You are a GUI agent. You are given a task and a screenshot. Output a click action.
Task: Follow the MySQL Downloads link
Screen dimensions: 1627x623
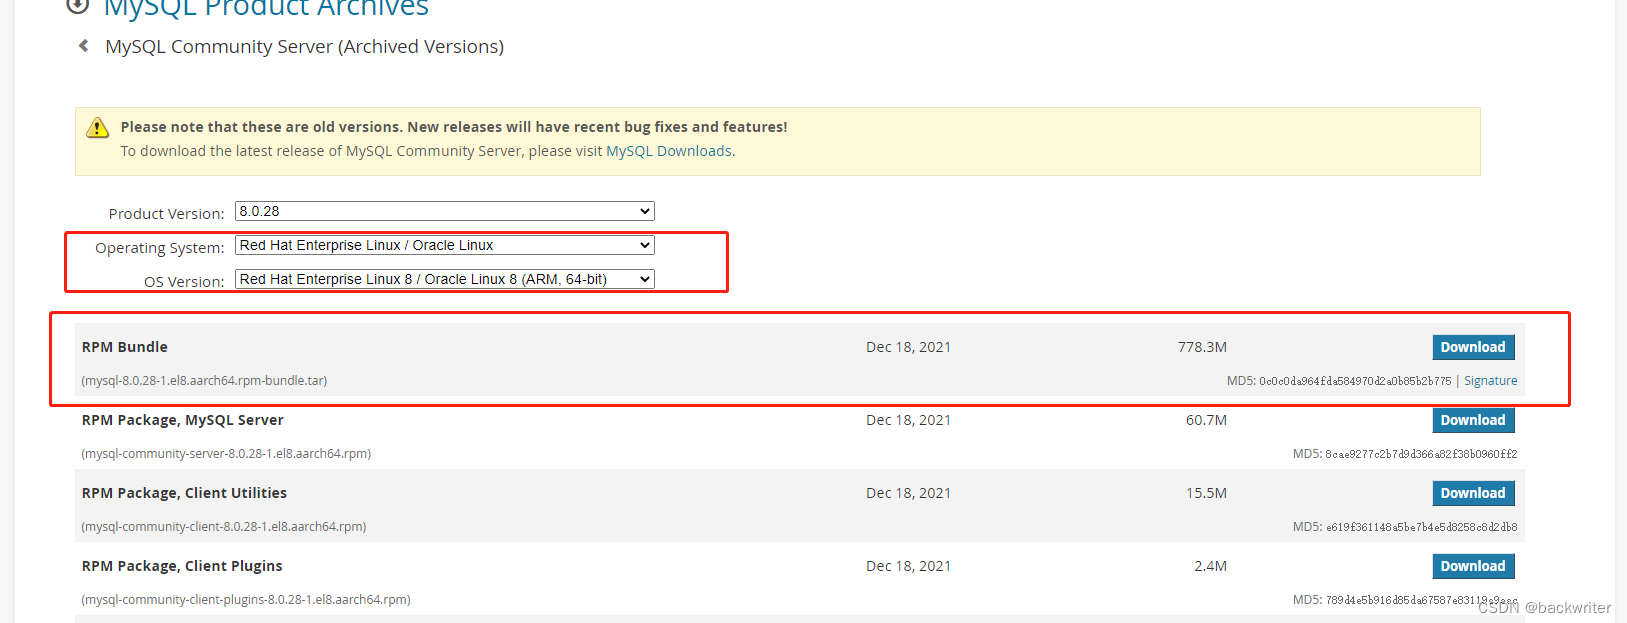[x=669, y=151]
